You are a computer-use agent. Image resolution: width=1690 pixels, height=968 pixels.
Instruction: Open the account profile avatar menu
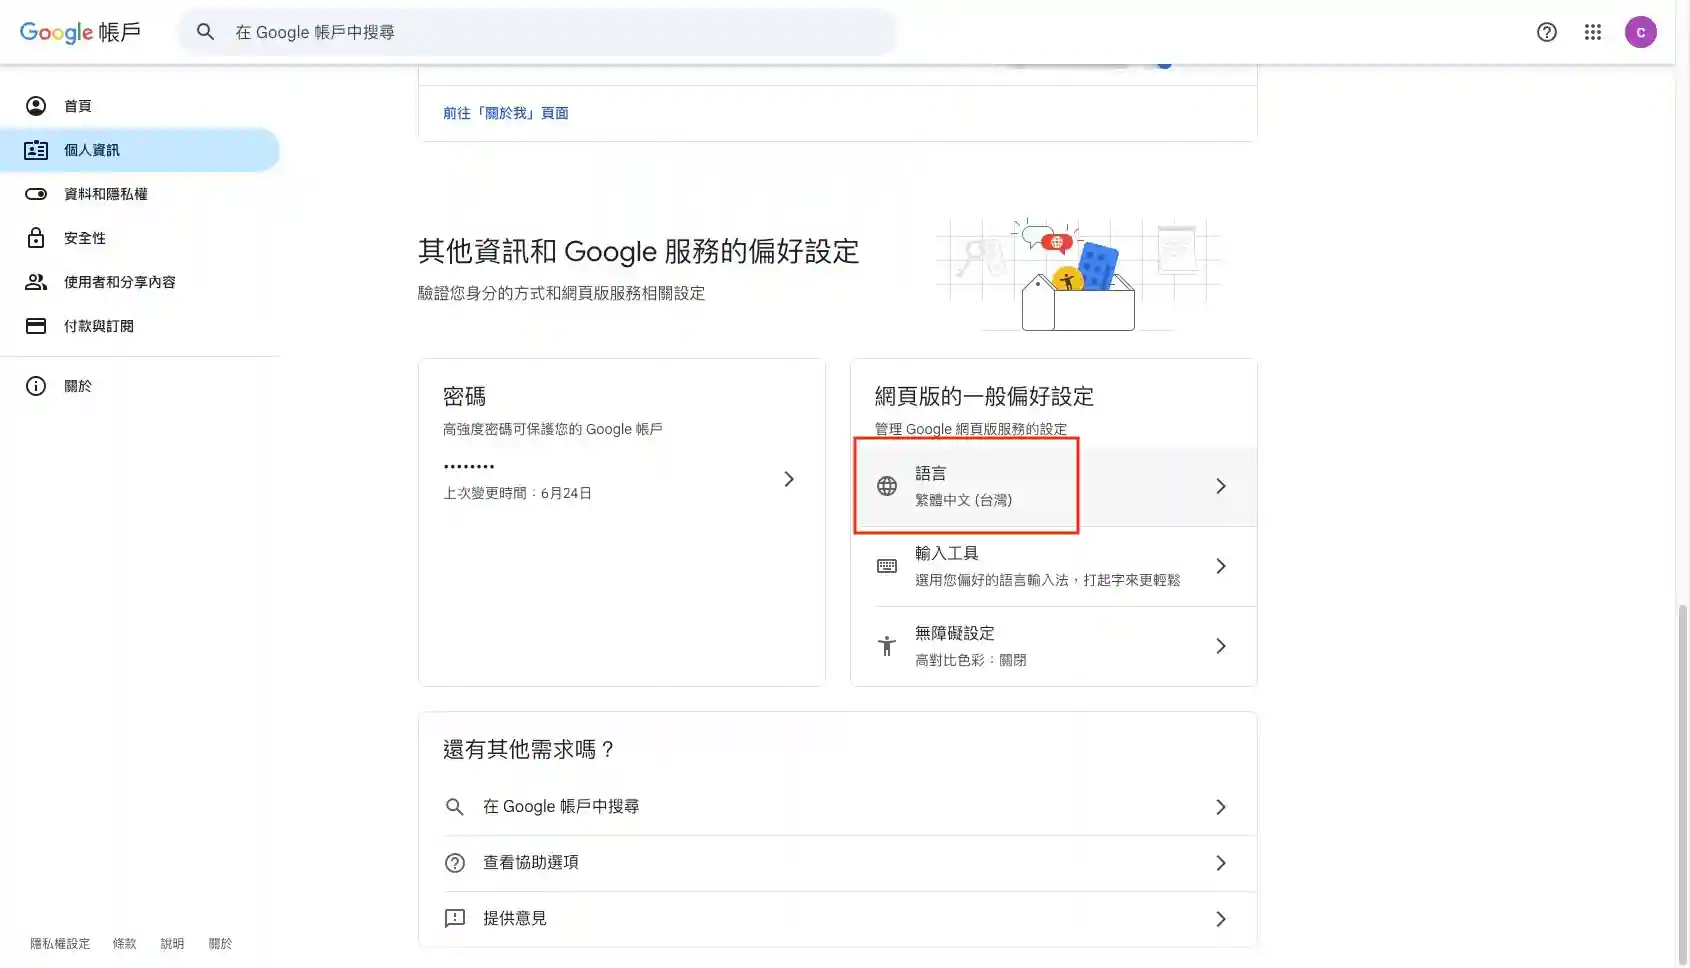pos(1640,32)
